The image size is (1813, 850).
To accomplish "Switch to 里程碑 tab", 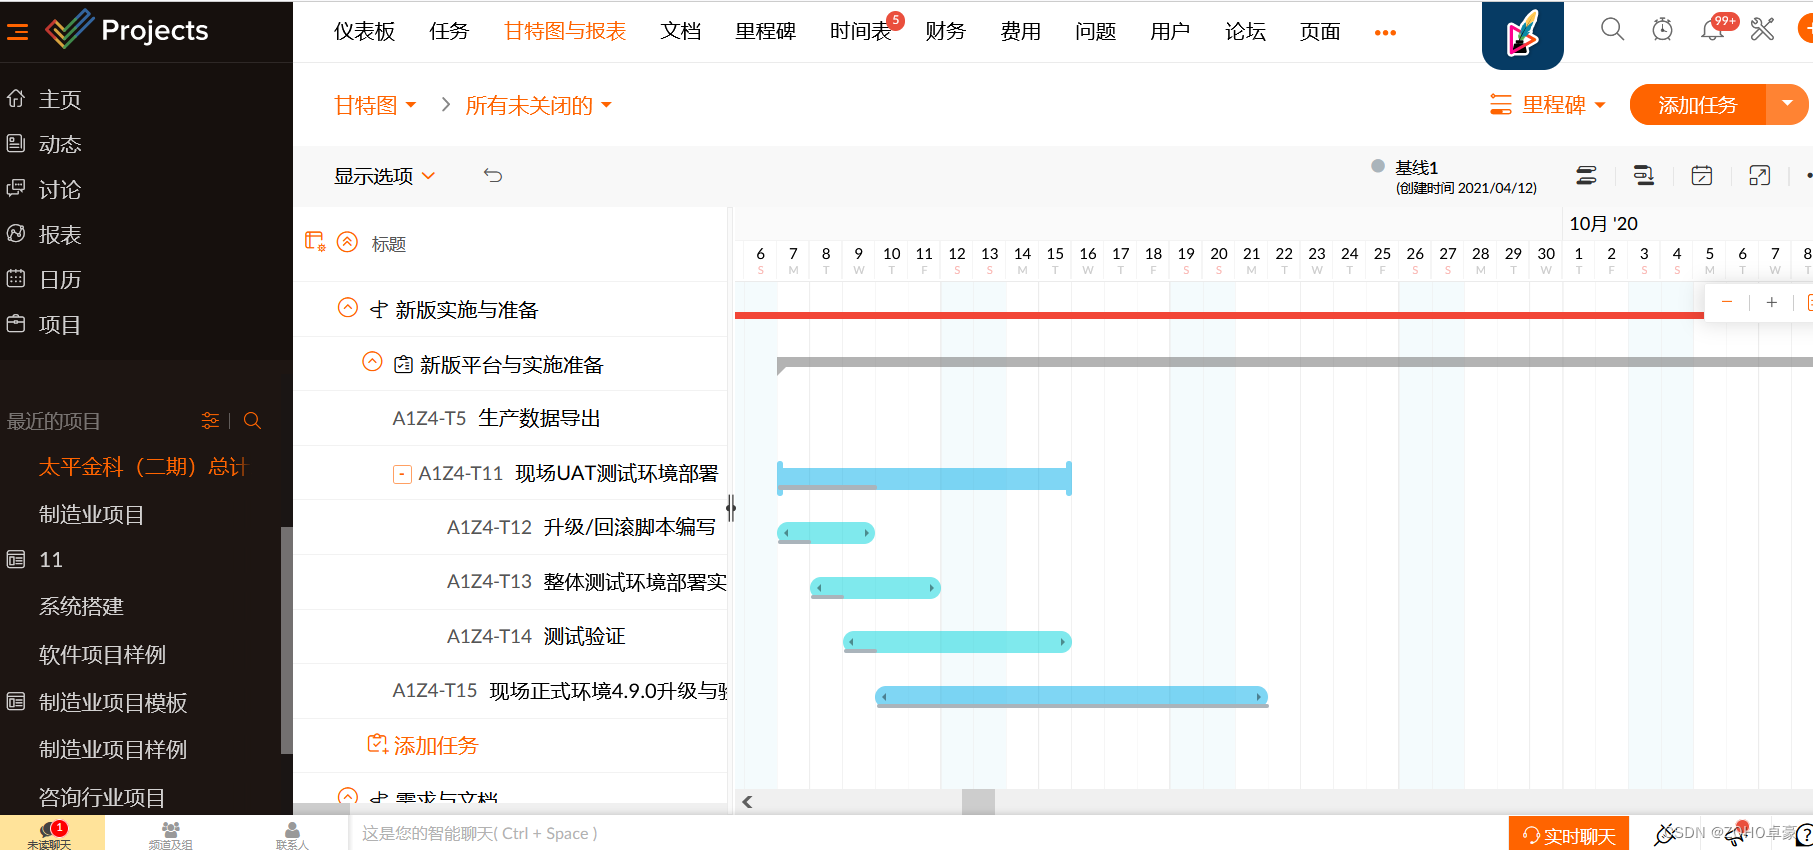I will coord(765,31).
